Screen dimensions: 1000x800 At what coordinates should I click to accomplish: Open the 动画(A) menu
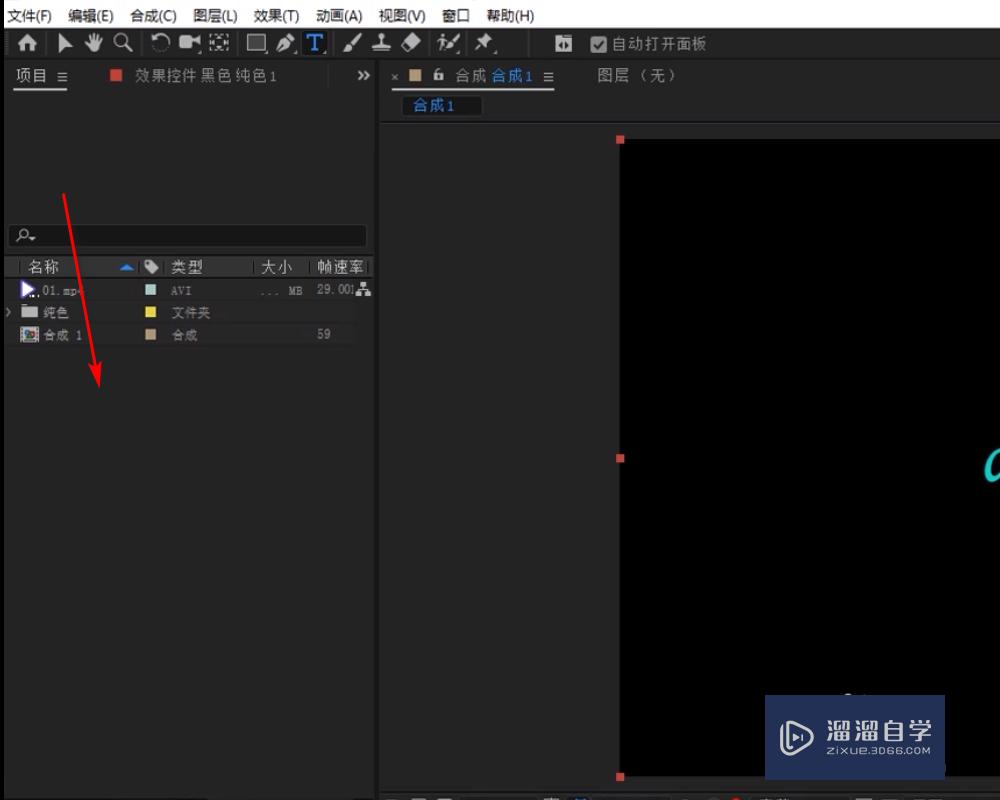(x=339, y=15)
